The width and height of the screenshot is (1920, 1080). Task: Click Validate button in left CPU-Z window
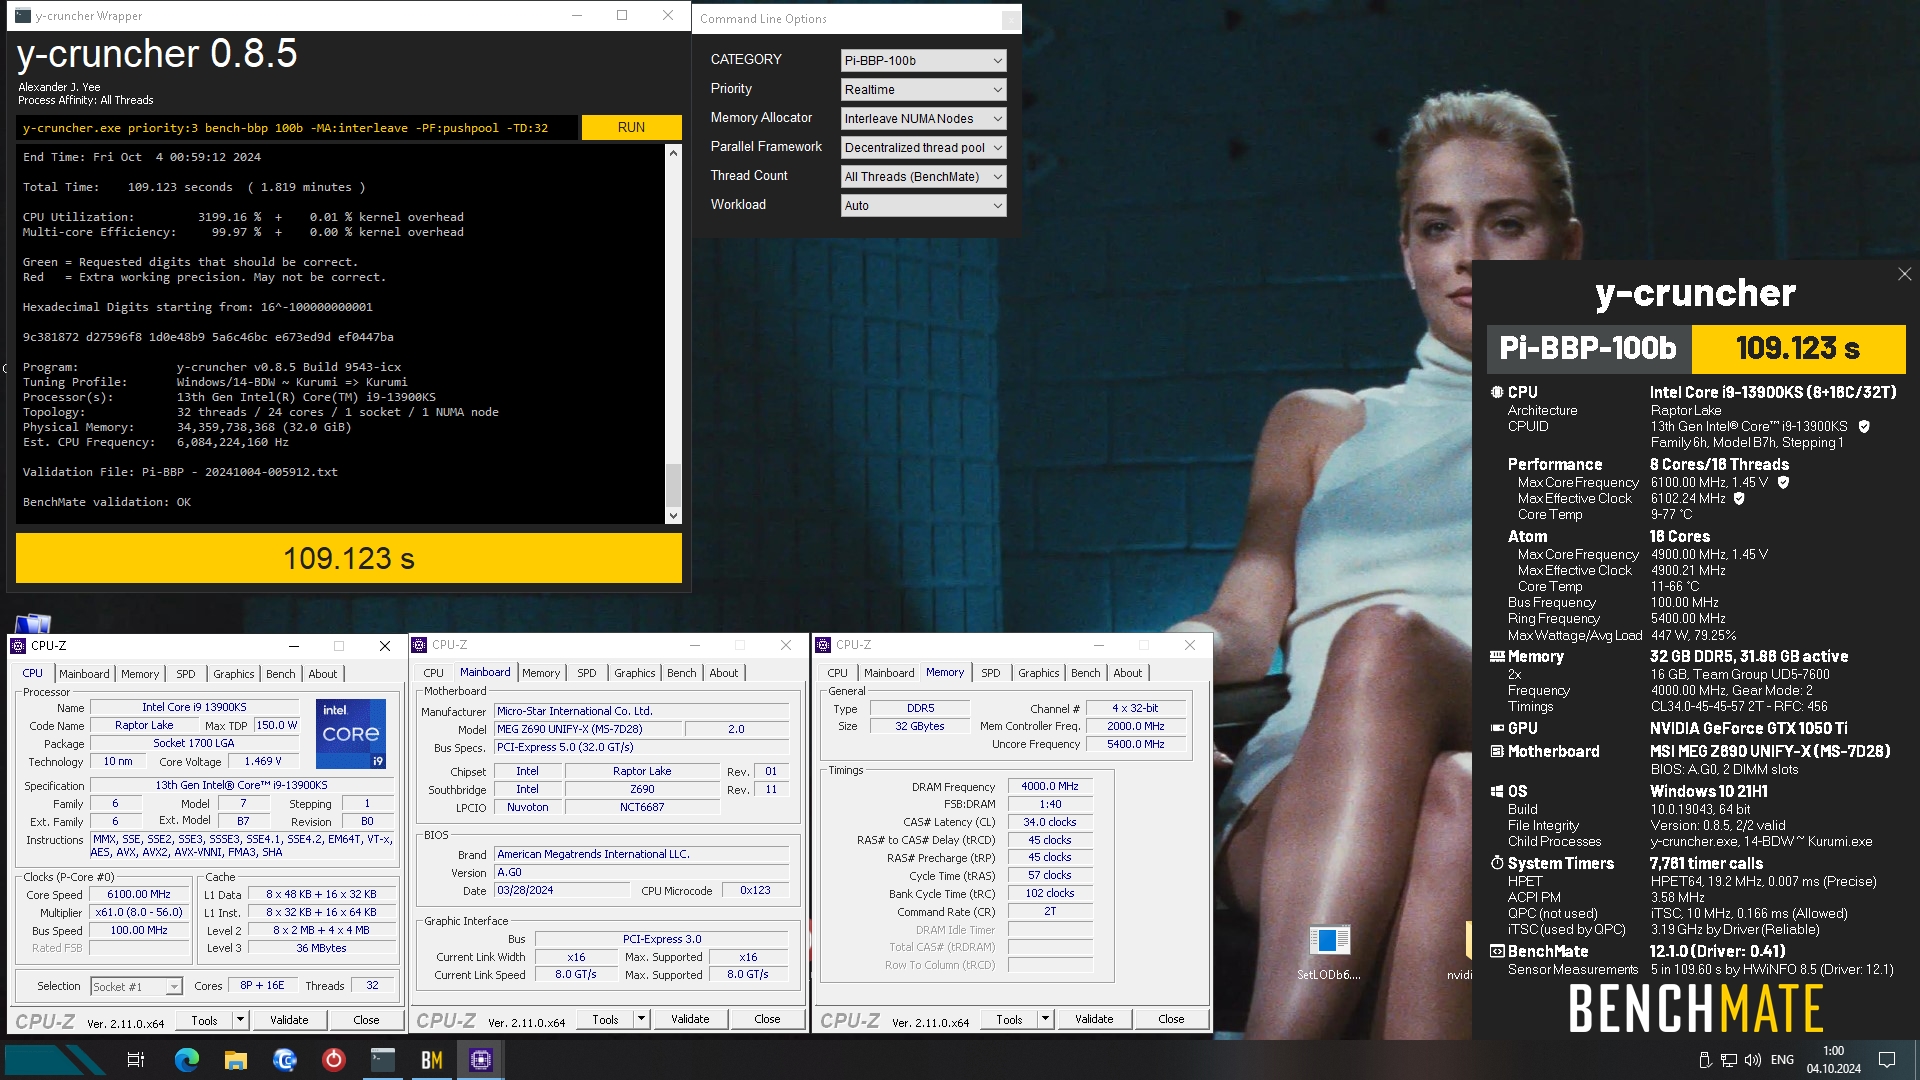[x=289, y=1021]
